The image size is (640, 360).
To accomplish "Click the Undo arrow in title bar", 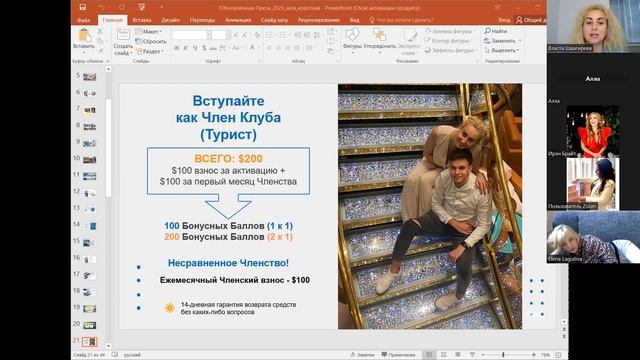I will click(102, 7).
